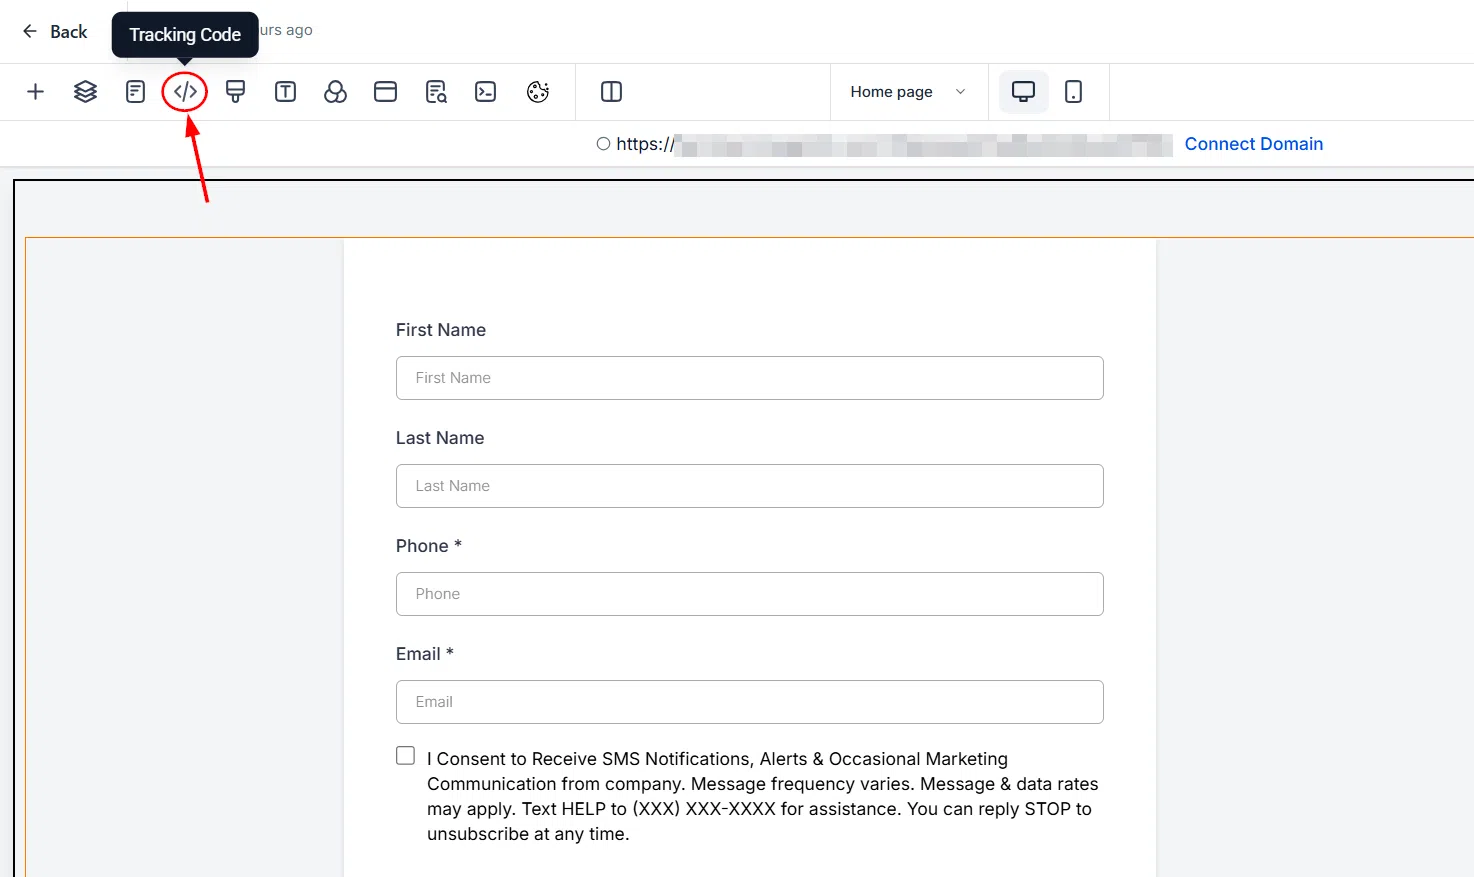Switch to desktop preview

1023,92
